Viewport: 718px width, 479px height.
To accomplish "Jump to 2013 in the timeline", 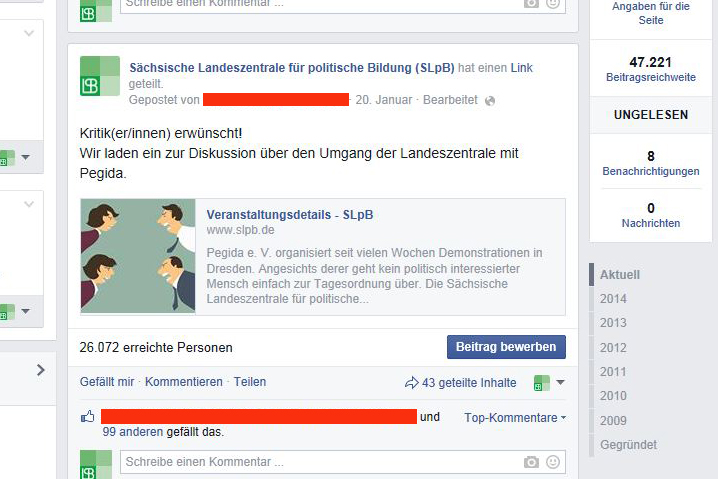I will point(613,323).
